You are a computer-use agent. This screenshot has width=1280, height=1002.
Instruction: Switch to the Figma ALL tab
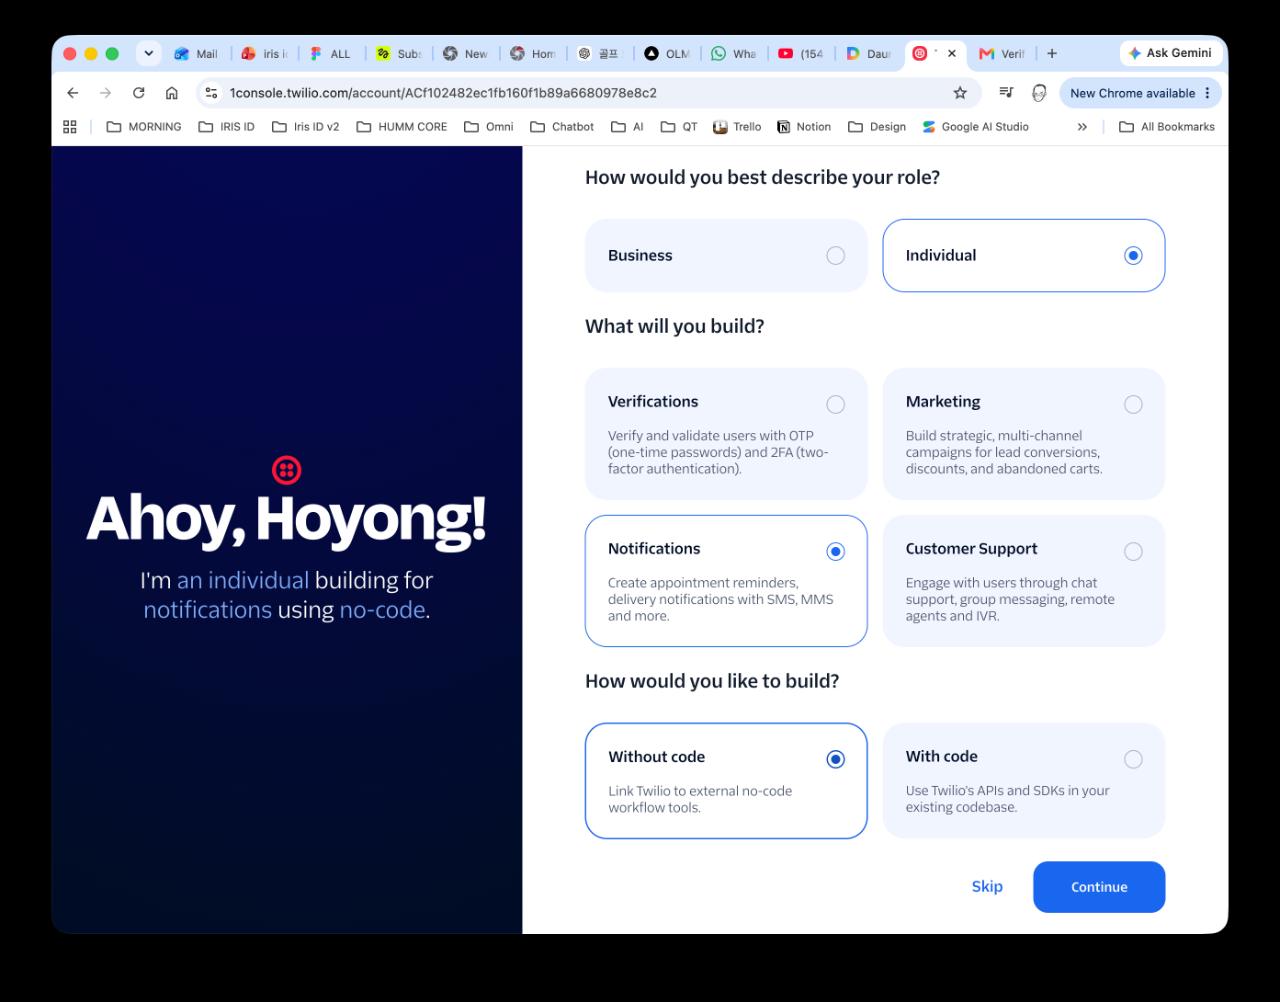(x=331, y=54)
